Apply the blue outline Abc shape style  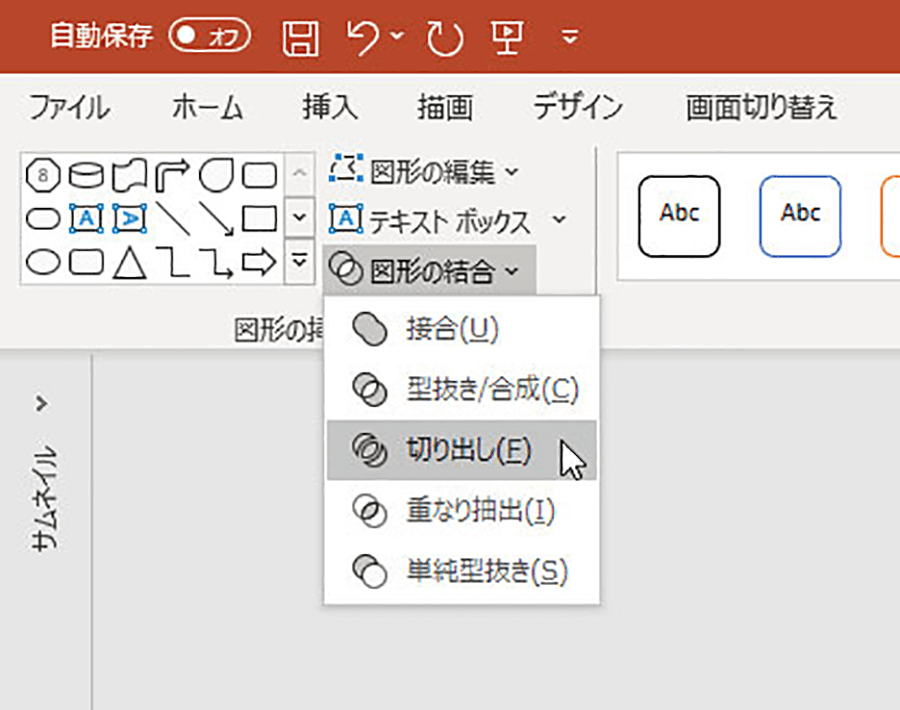click(x=800, y=216)
